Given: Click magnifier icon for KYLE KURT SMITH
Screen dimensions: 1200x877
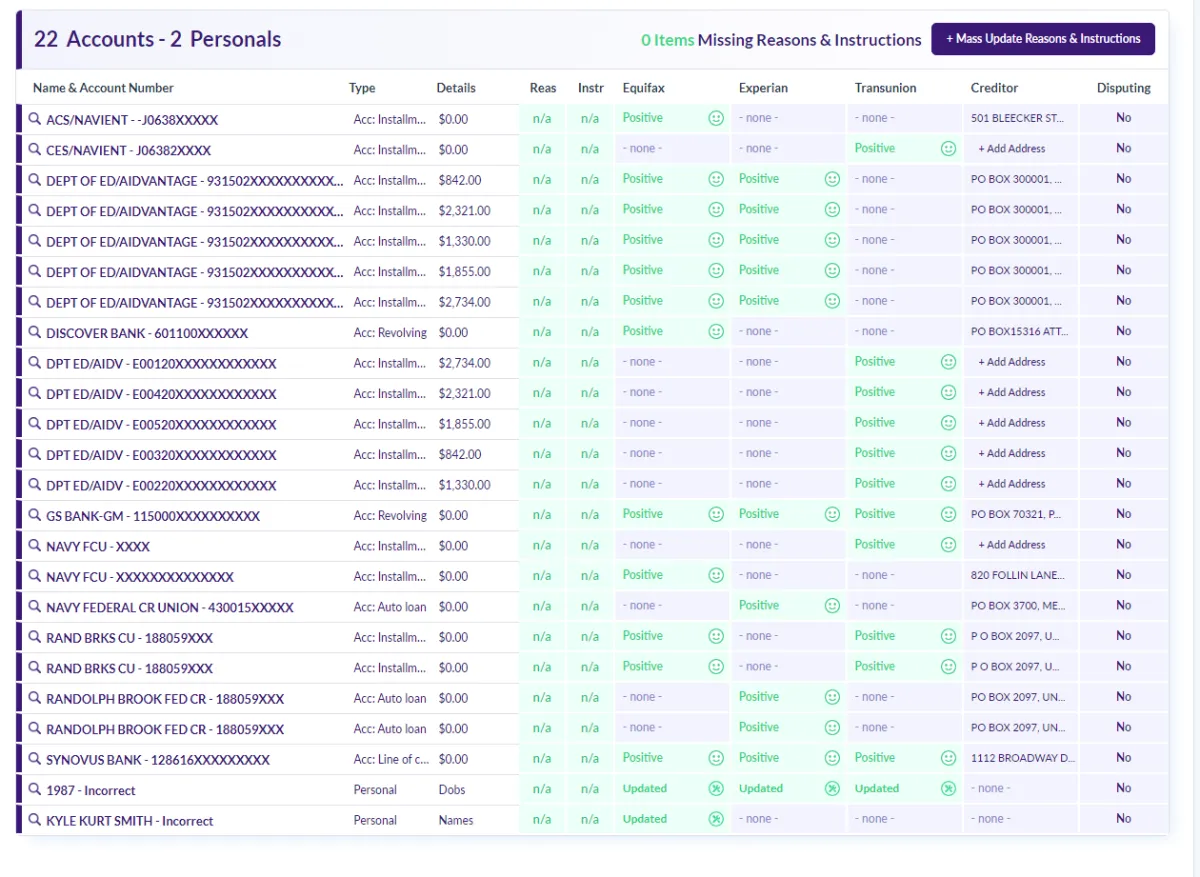Looking at the screenshot, I should 34,820.
